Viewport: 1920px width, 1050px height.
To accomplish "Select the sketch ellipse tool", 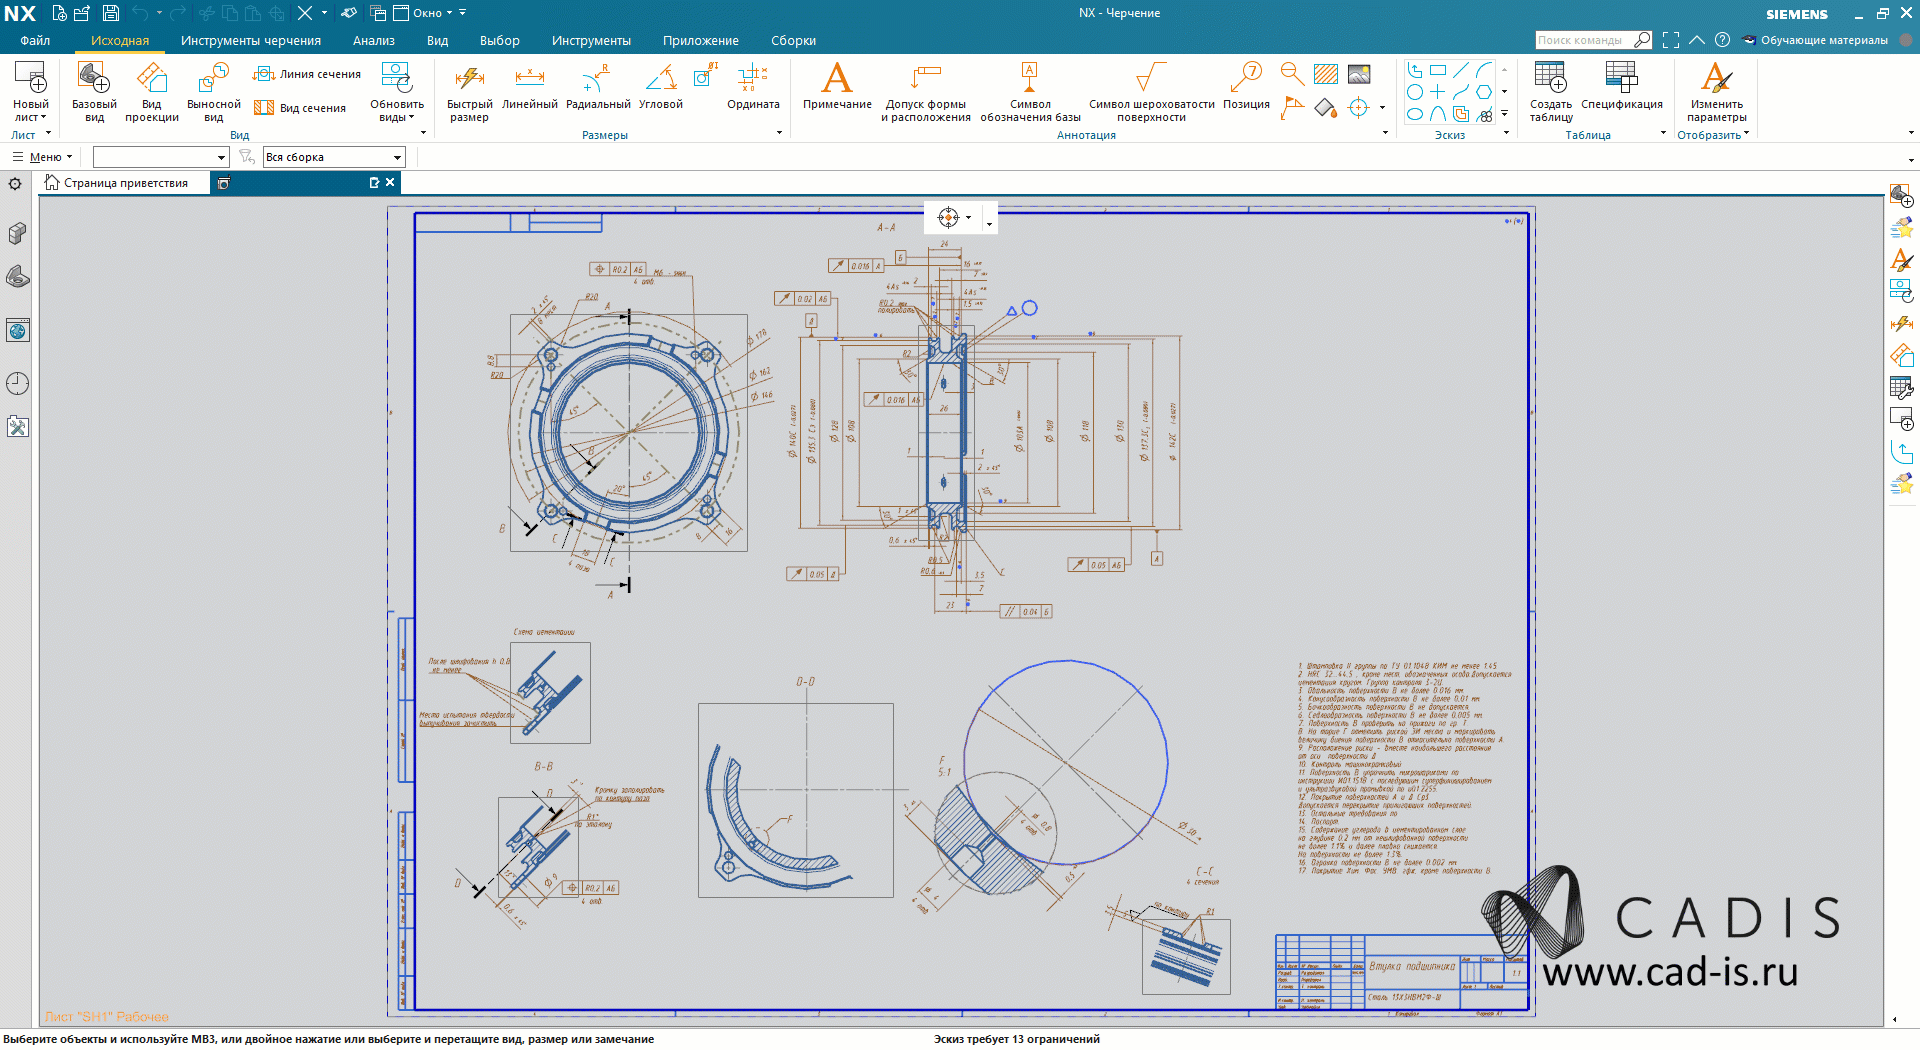I will tap(1415, 114).
